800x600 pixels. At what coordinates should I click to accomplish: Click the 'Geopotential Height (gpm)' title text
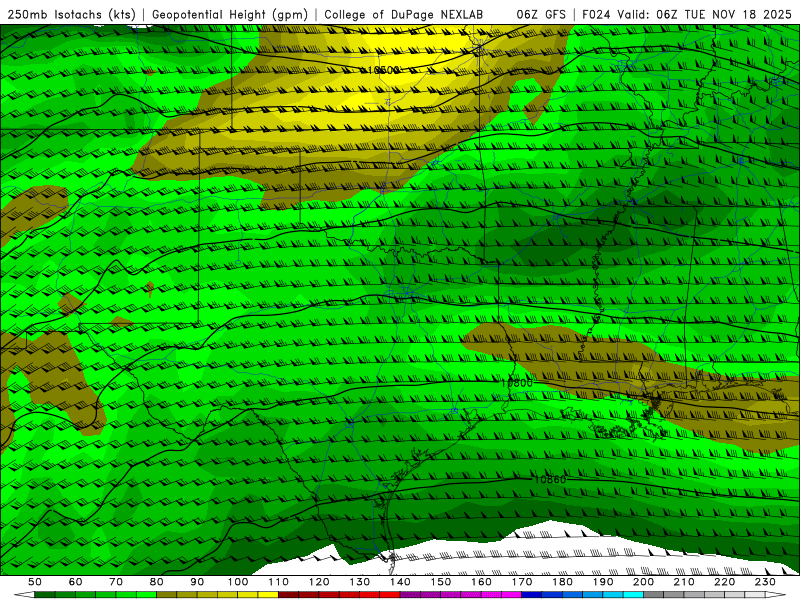point(230,15)
